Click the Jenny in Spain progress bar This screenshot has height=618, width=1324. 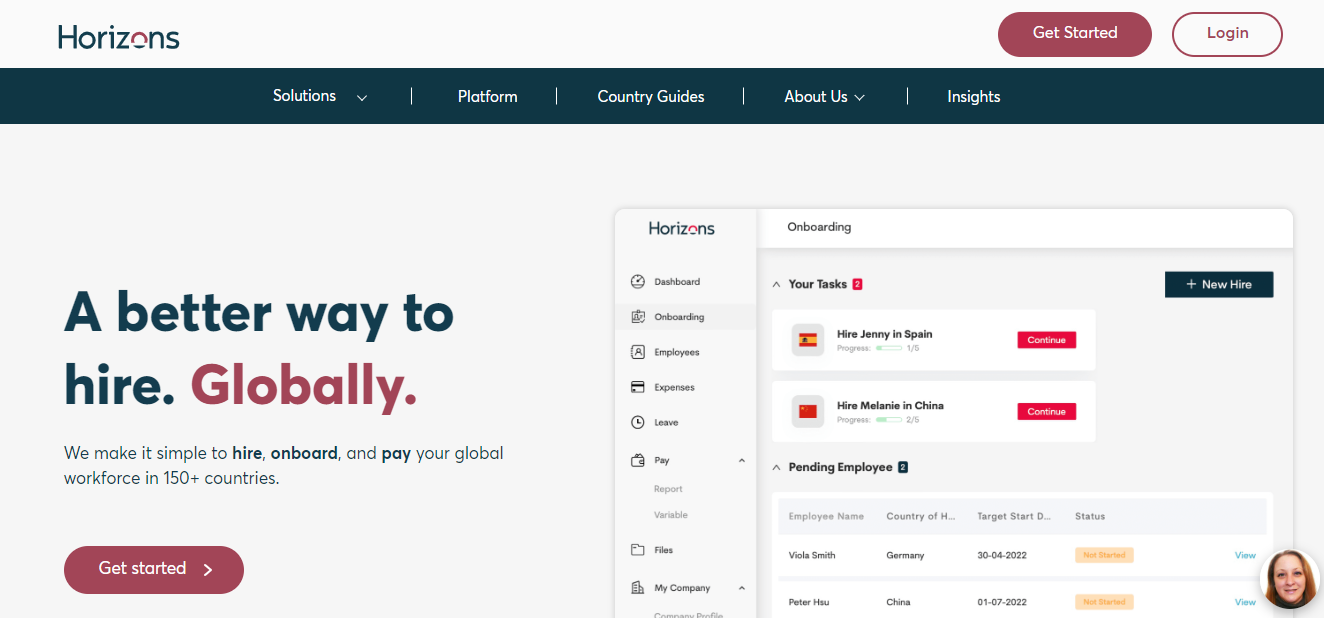pos(889,348)
